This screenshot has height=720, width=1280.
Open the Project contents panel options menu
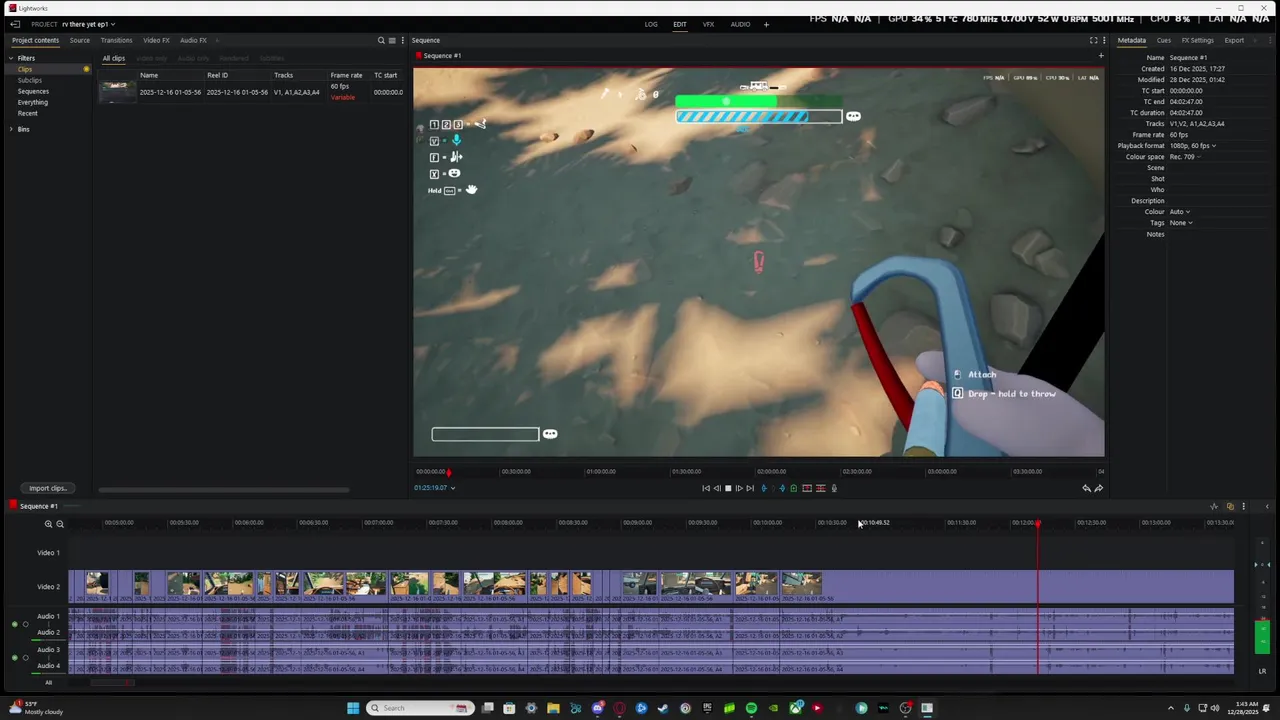(402, 40)
